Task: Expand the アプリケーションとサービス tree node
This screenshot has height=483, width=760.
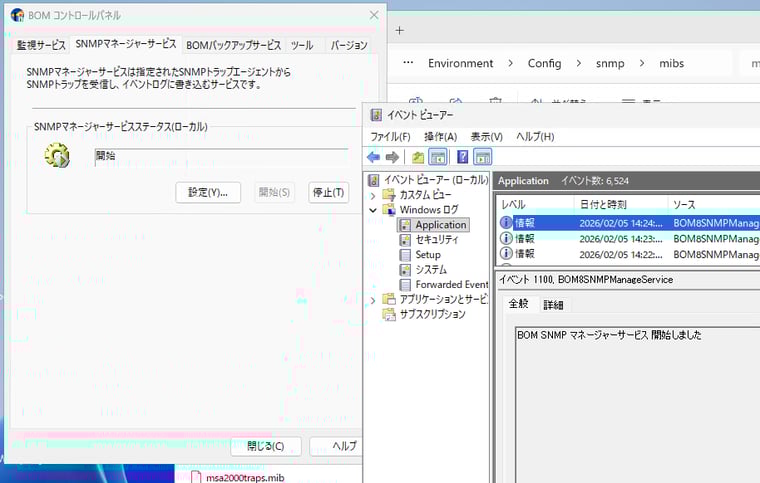Action: (373, 300)
